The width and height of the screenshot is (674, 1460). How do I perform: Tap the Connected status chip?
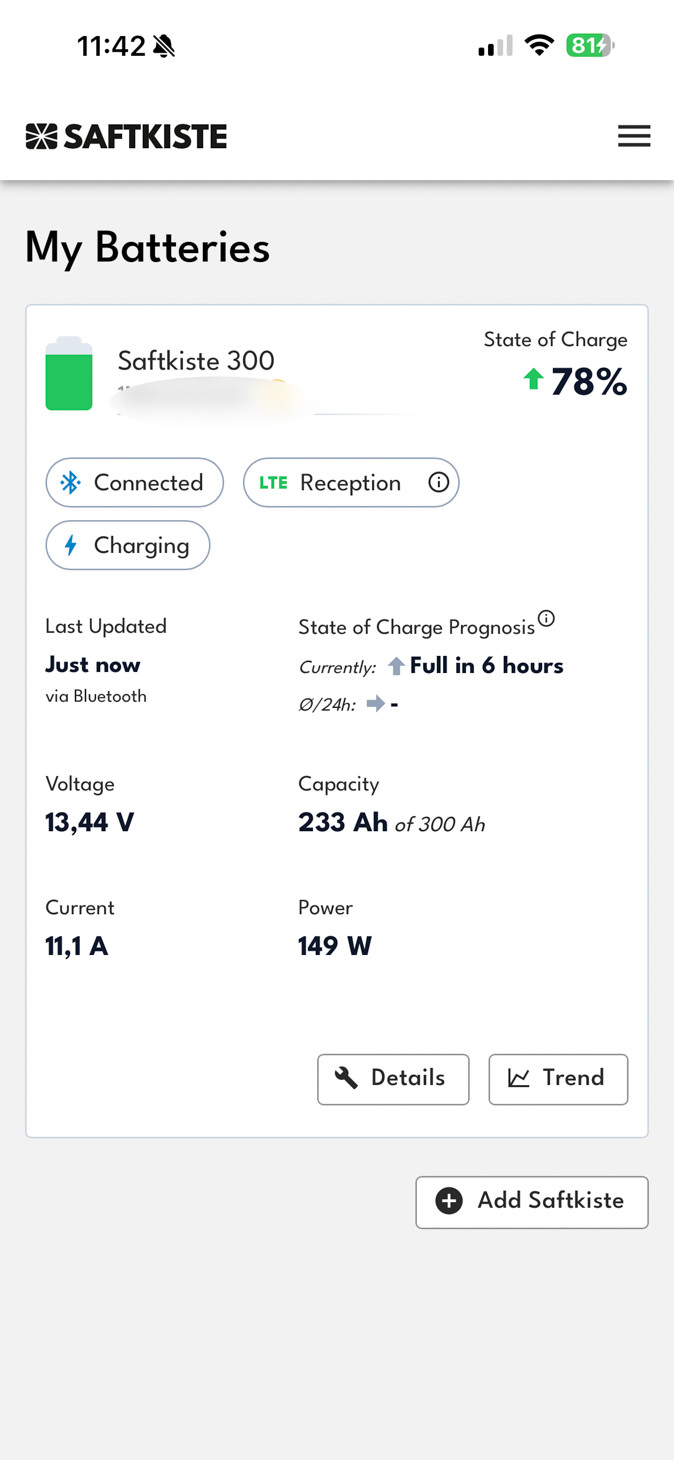[134, 483]
